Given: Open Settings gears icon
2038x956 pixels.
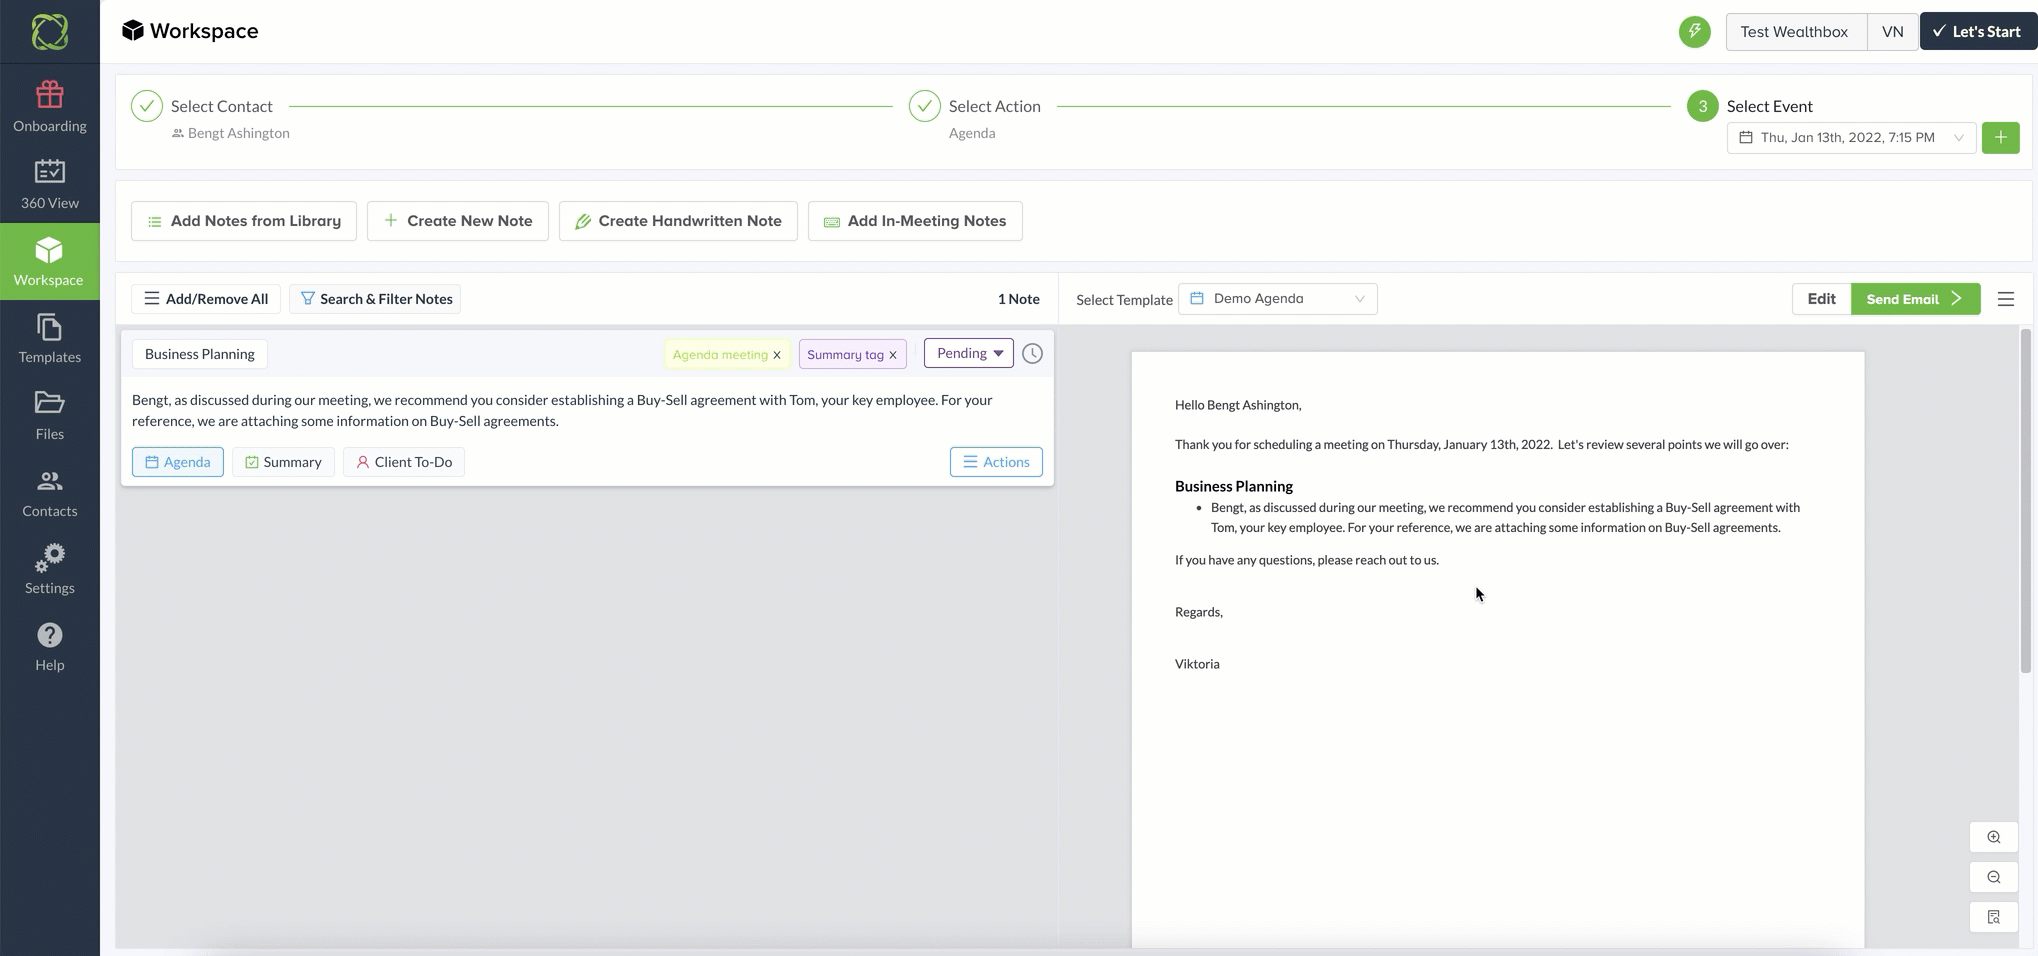Looking at the screenshot, I should (50, 558).
